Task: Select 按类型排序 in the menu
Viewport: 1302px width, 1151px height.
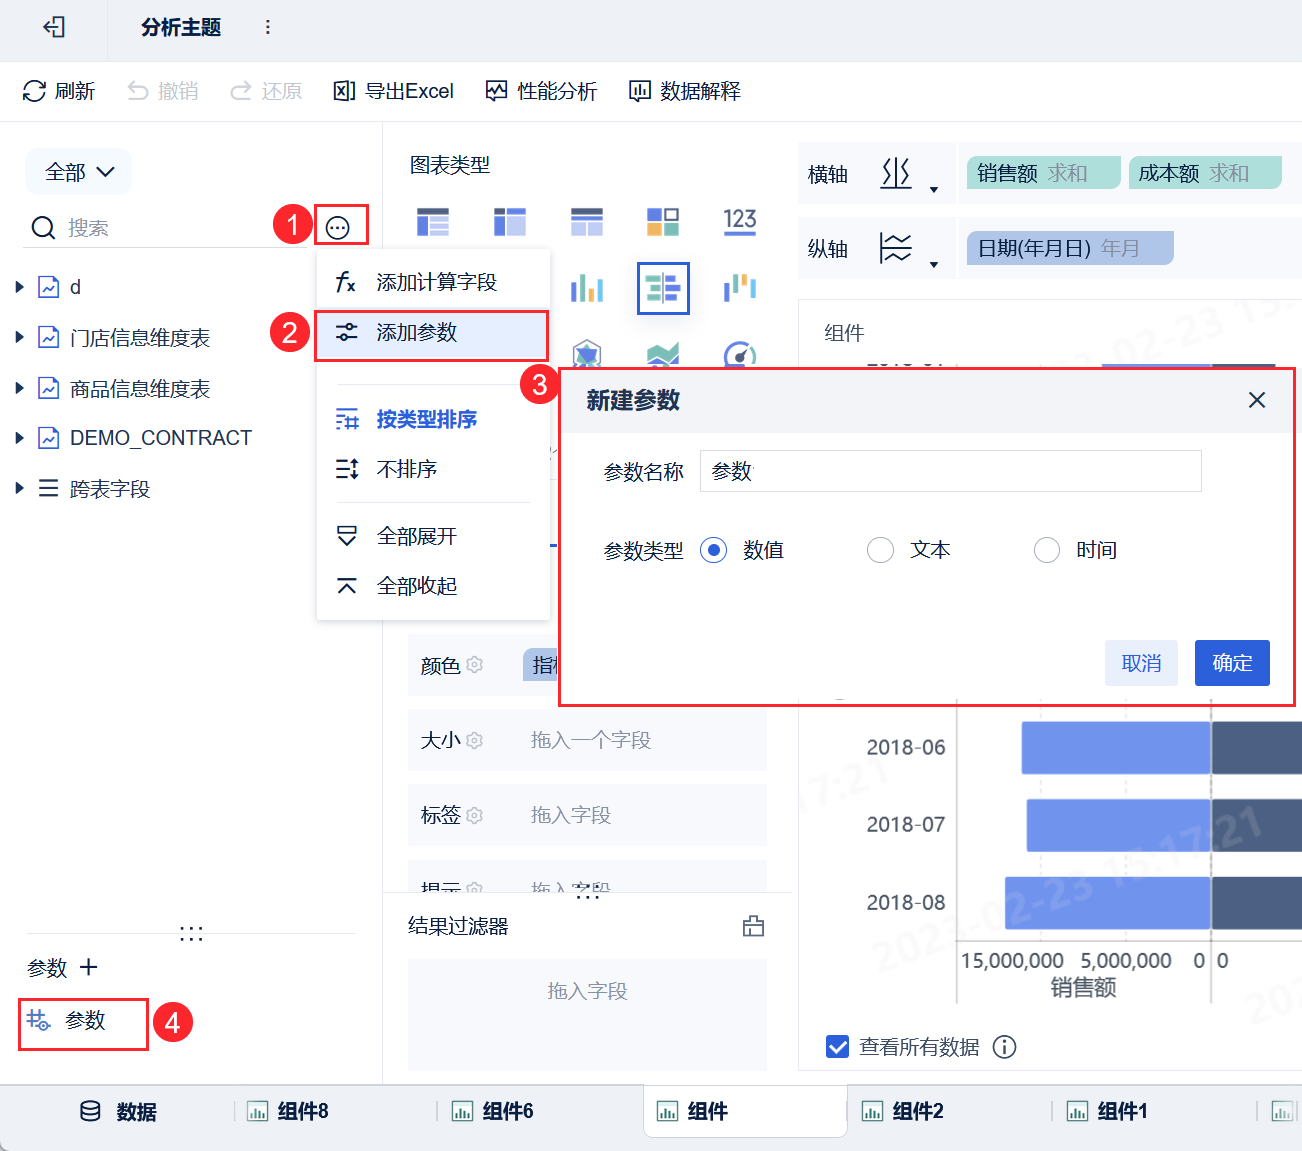Action: click(x=433, y=419)
